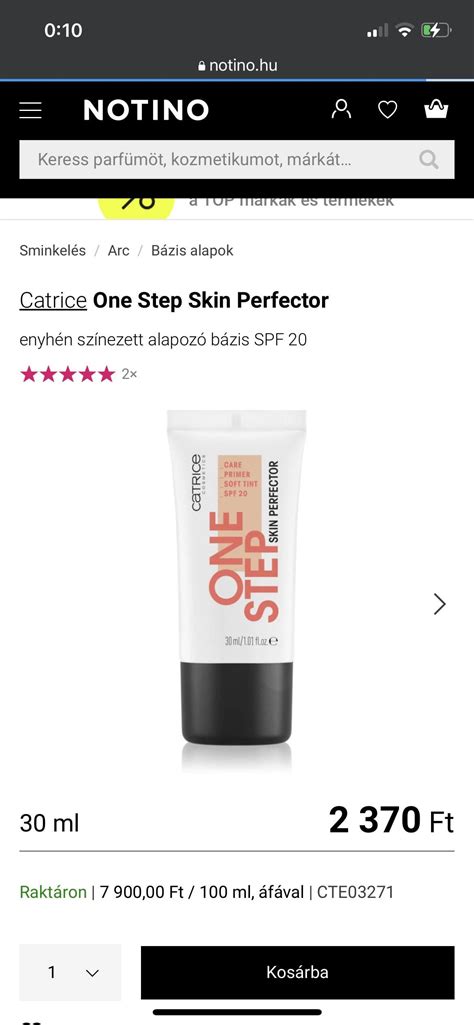Image resolution: width=474 pixels, height=1025 pixels.
Task: Open the shopping basket icon
Action: point(436,109)
